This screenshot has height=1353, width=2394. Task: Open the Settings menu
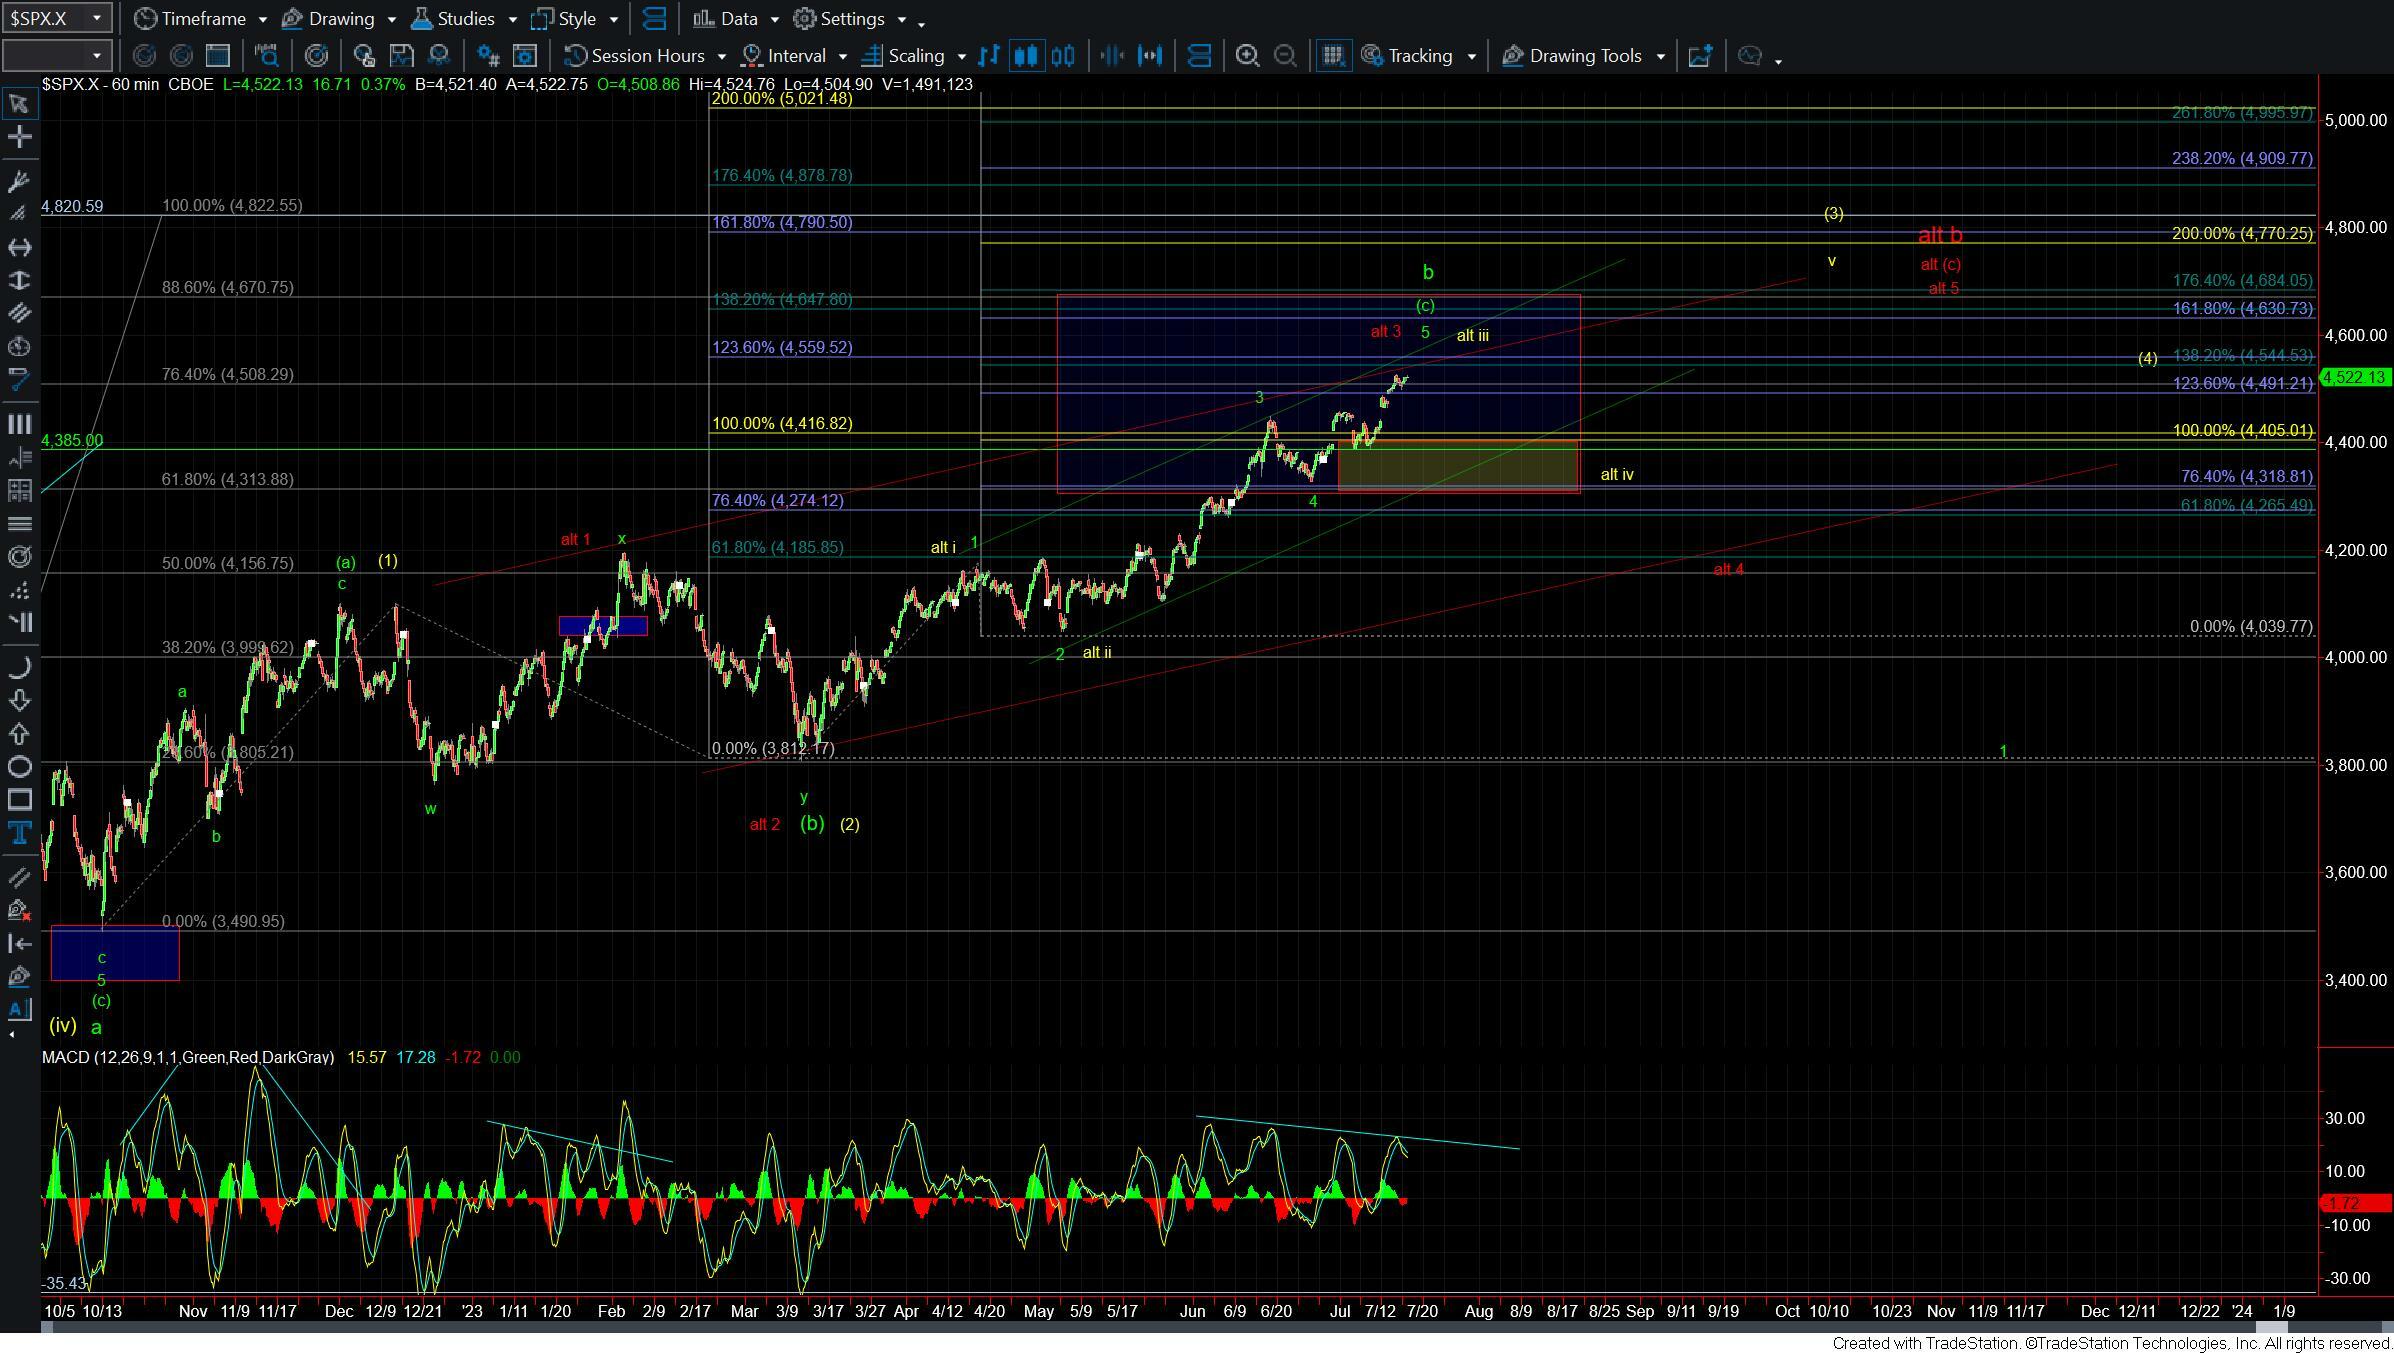click(850, 19)
